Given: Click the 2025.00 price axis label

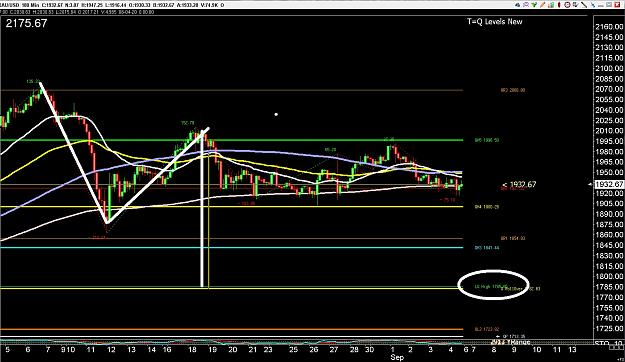Looking at the screenshot, I should (609, 120).
